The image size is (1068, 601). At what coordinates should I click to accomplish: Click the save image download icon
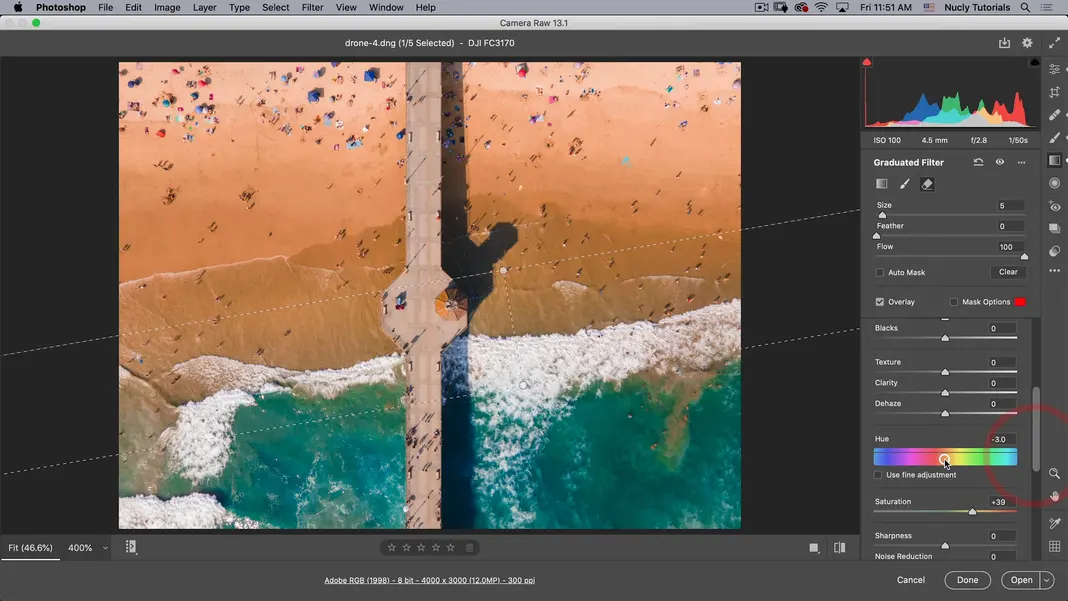1004,43
